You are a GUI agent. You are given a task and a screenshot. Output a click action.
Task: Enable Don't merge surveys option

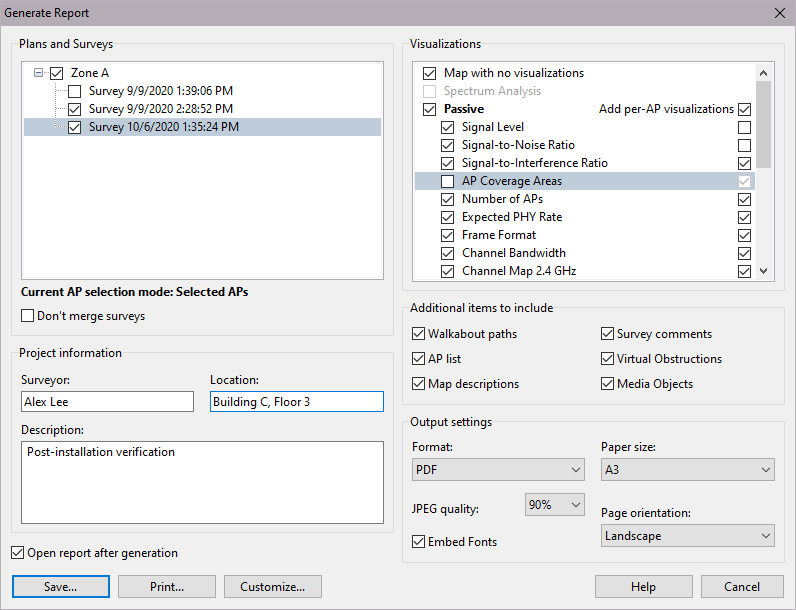(28, 316)
